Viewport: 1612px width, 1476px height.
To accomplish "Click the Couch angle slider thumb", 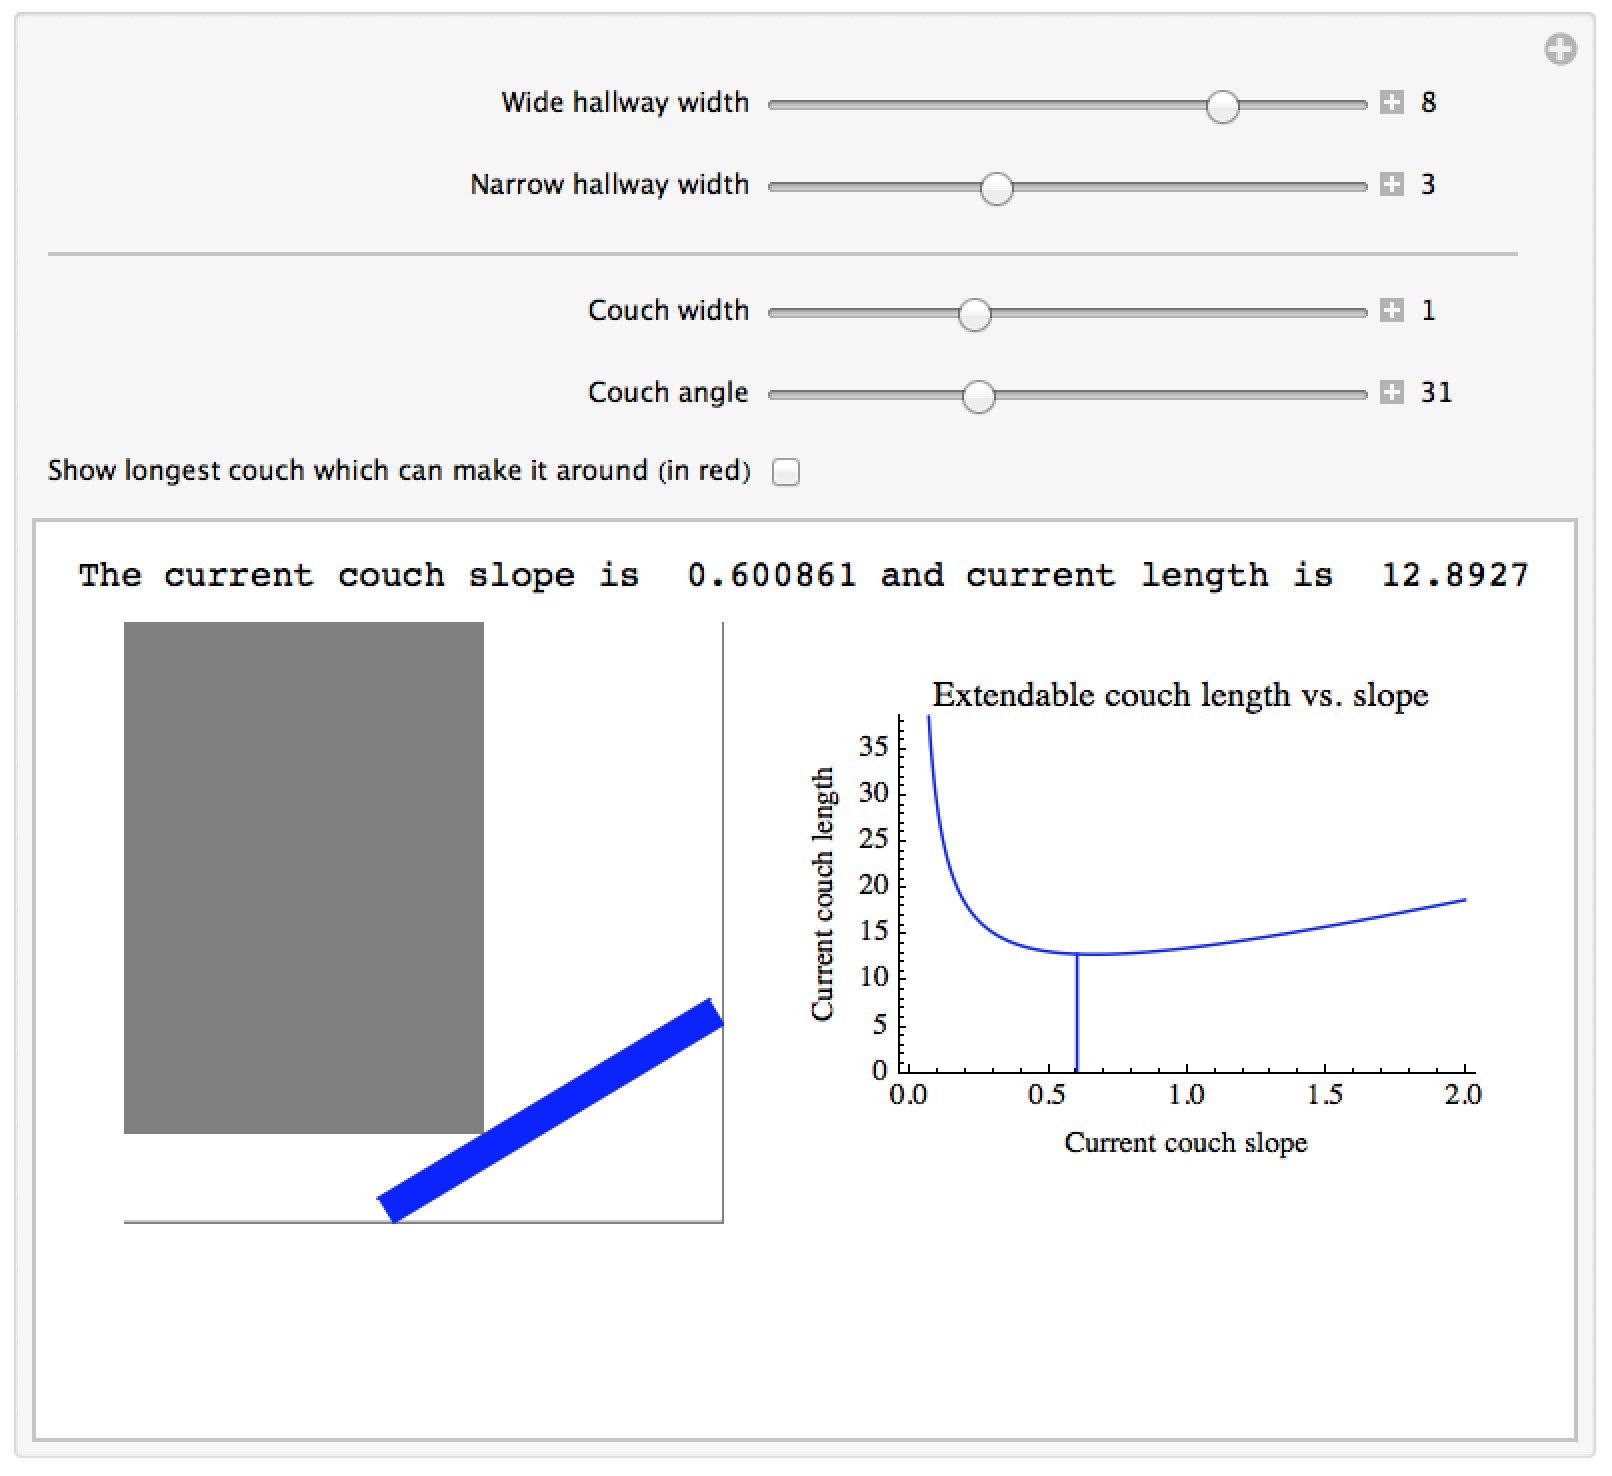I will point(978,396).
